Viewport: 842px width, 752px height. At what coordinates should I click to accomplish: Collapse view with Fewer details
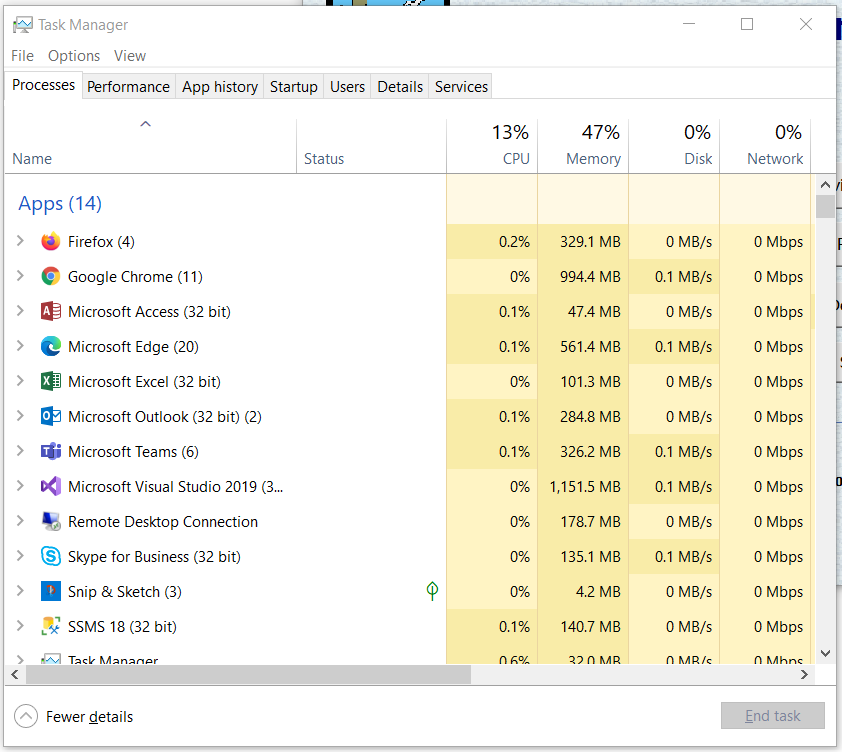pos(75,716)
